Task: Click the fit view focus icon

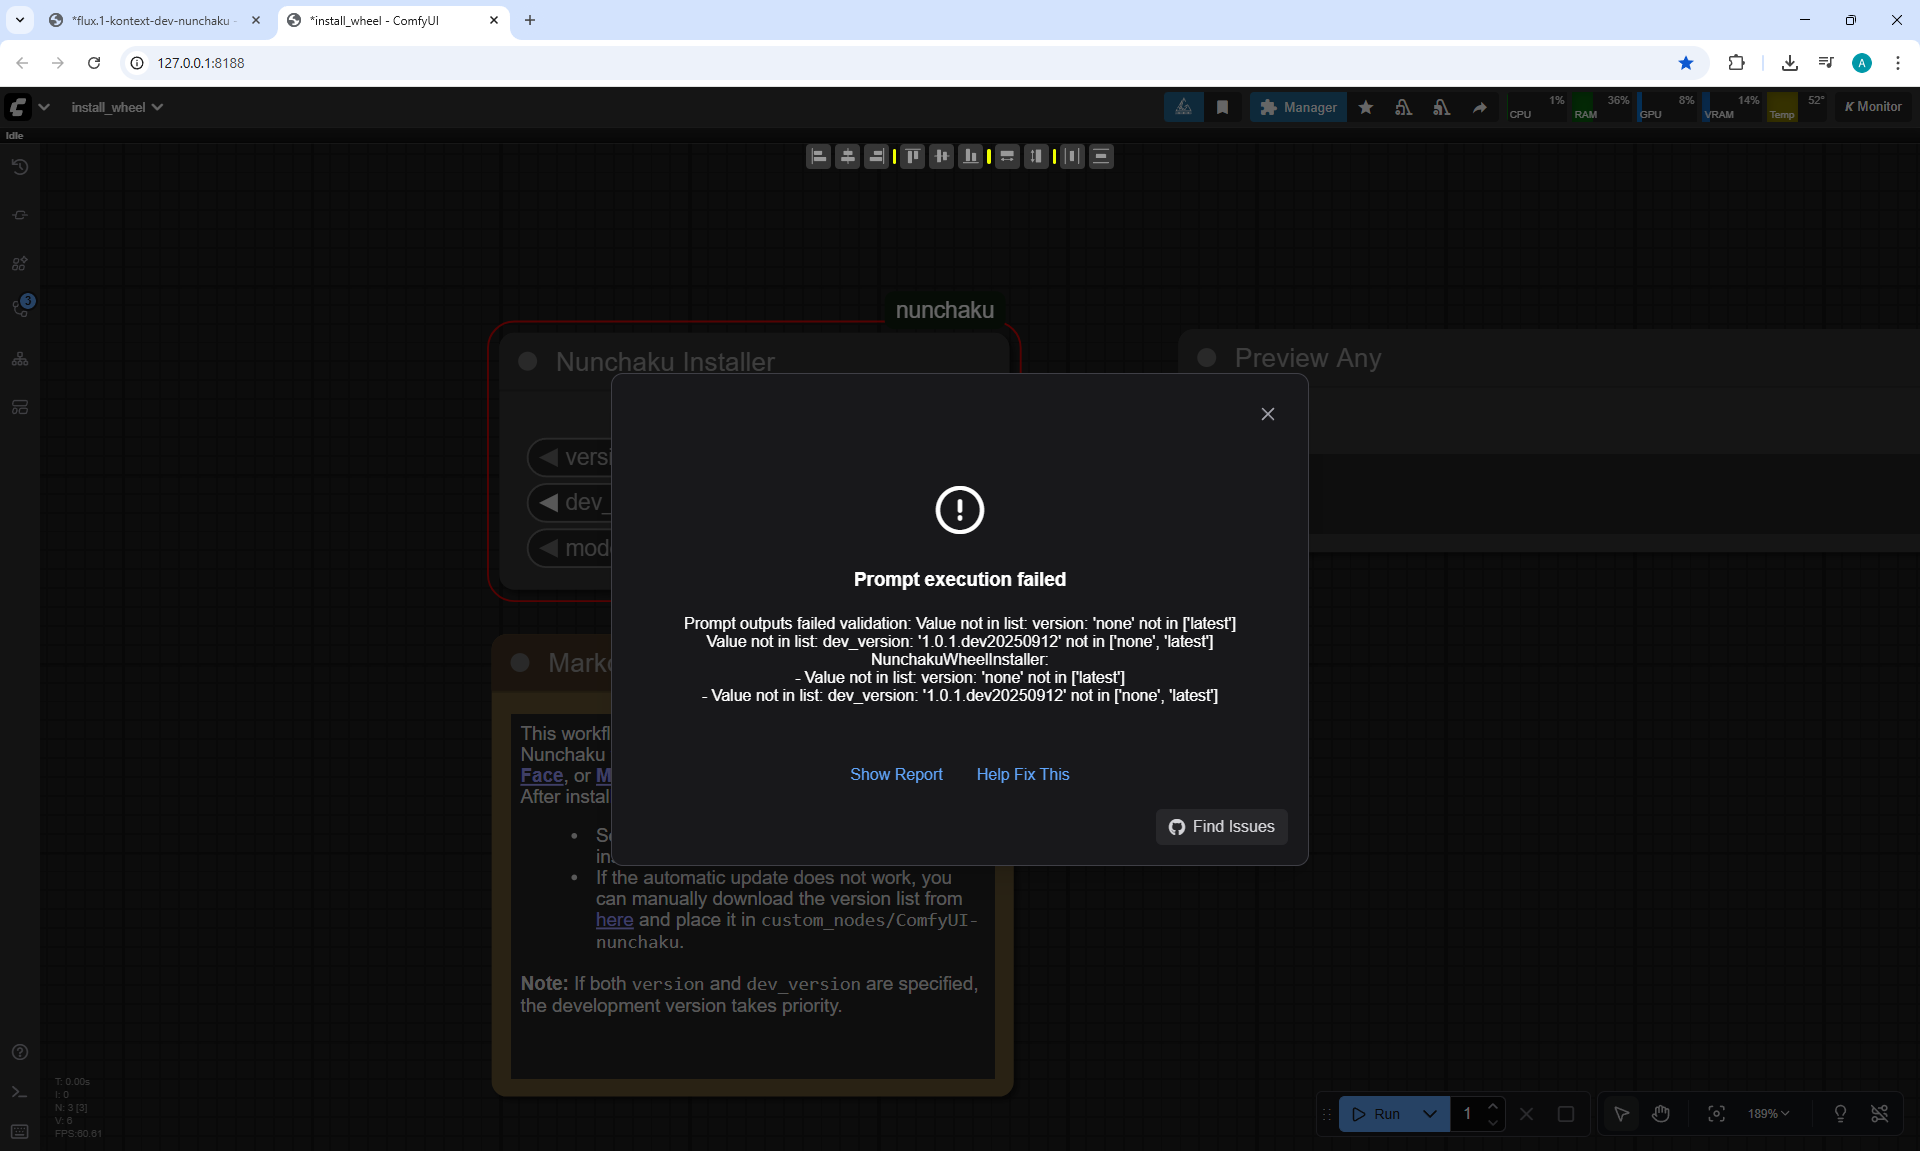Action: 1716,1113
